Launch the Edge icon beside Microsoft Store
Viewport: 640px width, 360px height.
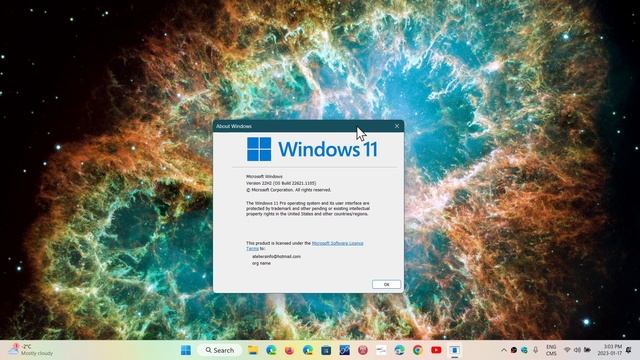308,350
